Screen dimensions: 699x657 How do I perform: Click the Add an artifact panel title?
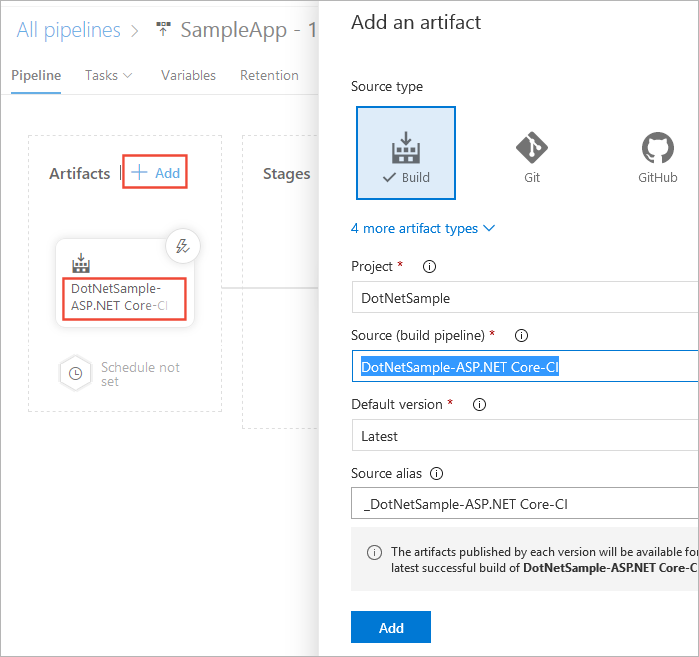click(416, 22)
